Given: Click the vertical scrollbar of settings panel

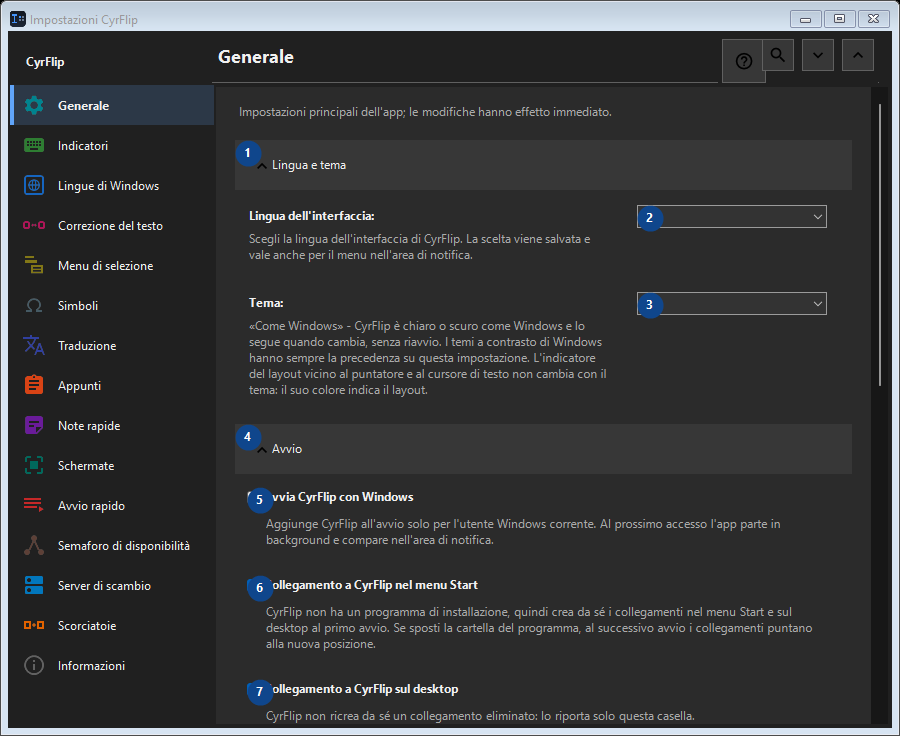Looking at the screenshot, I should 880,245.
